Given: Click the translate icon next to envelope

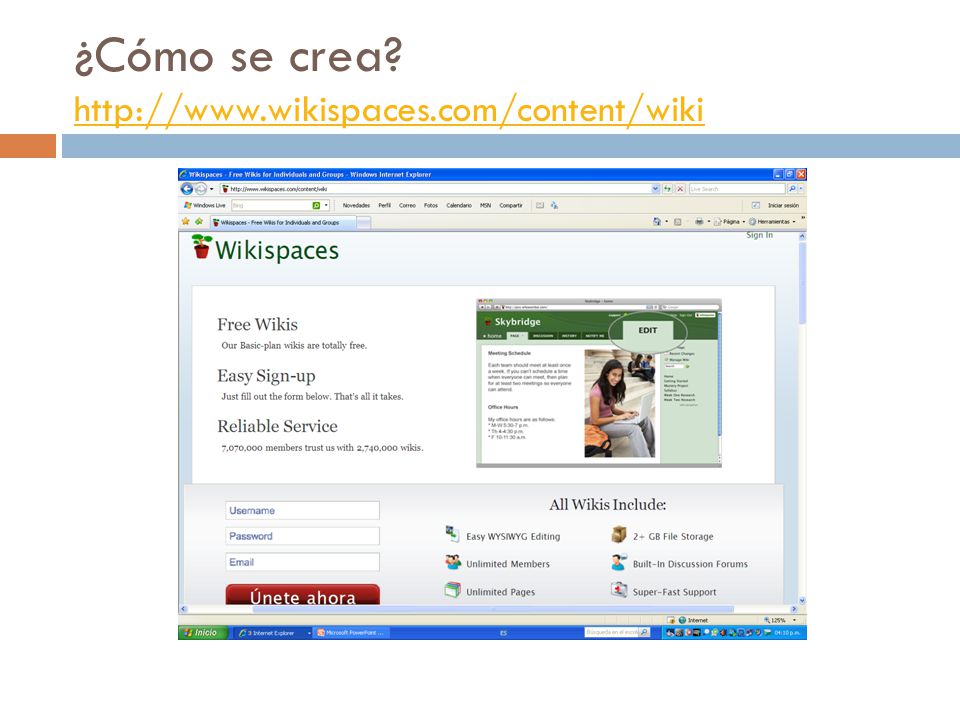Looking at the screenshot, I should point(554,206).
